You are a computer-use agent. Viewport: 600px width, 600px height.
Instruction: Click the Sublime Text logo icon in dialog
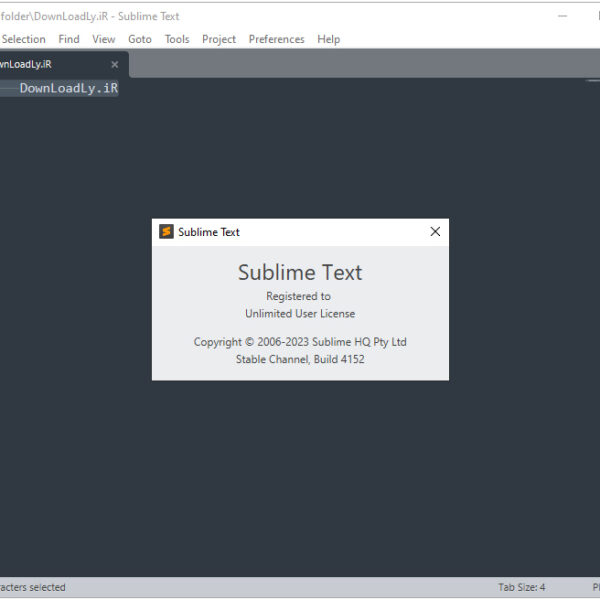pyautogui.click(x=166, y=232)
